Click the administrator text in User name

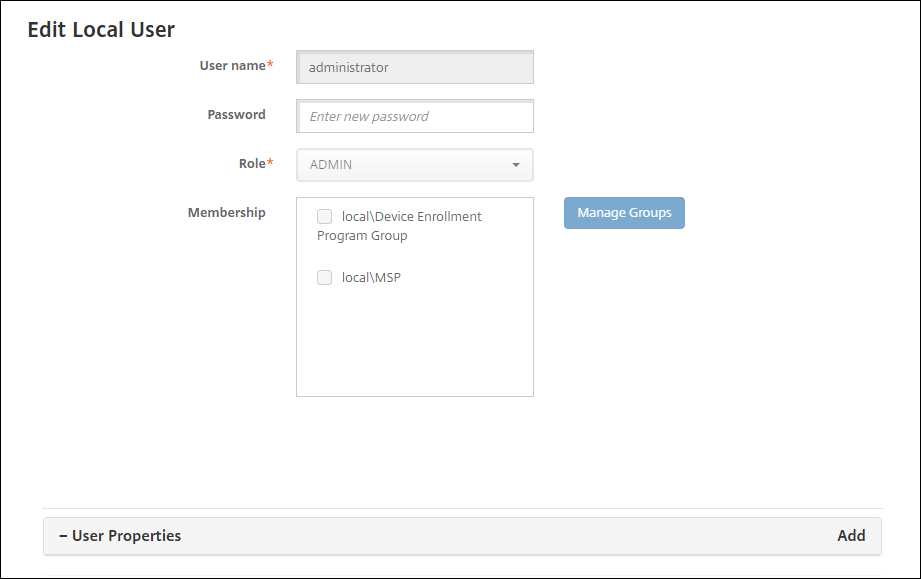[x=348, y=68]
